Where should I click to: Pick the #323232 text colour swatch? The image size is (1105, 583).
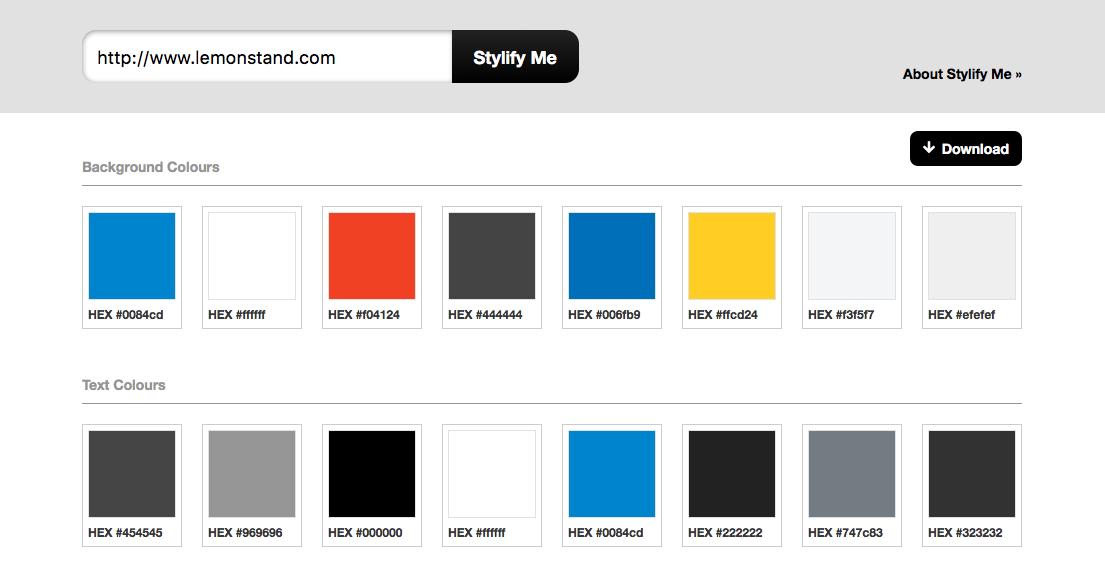(972, 474)
